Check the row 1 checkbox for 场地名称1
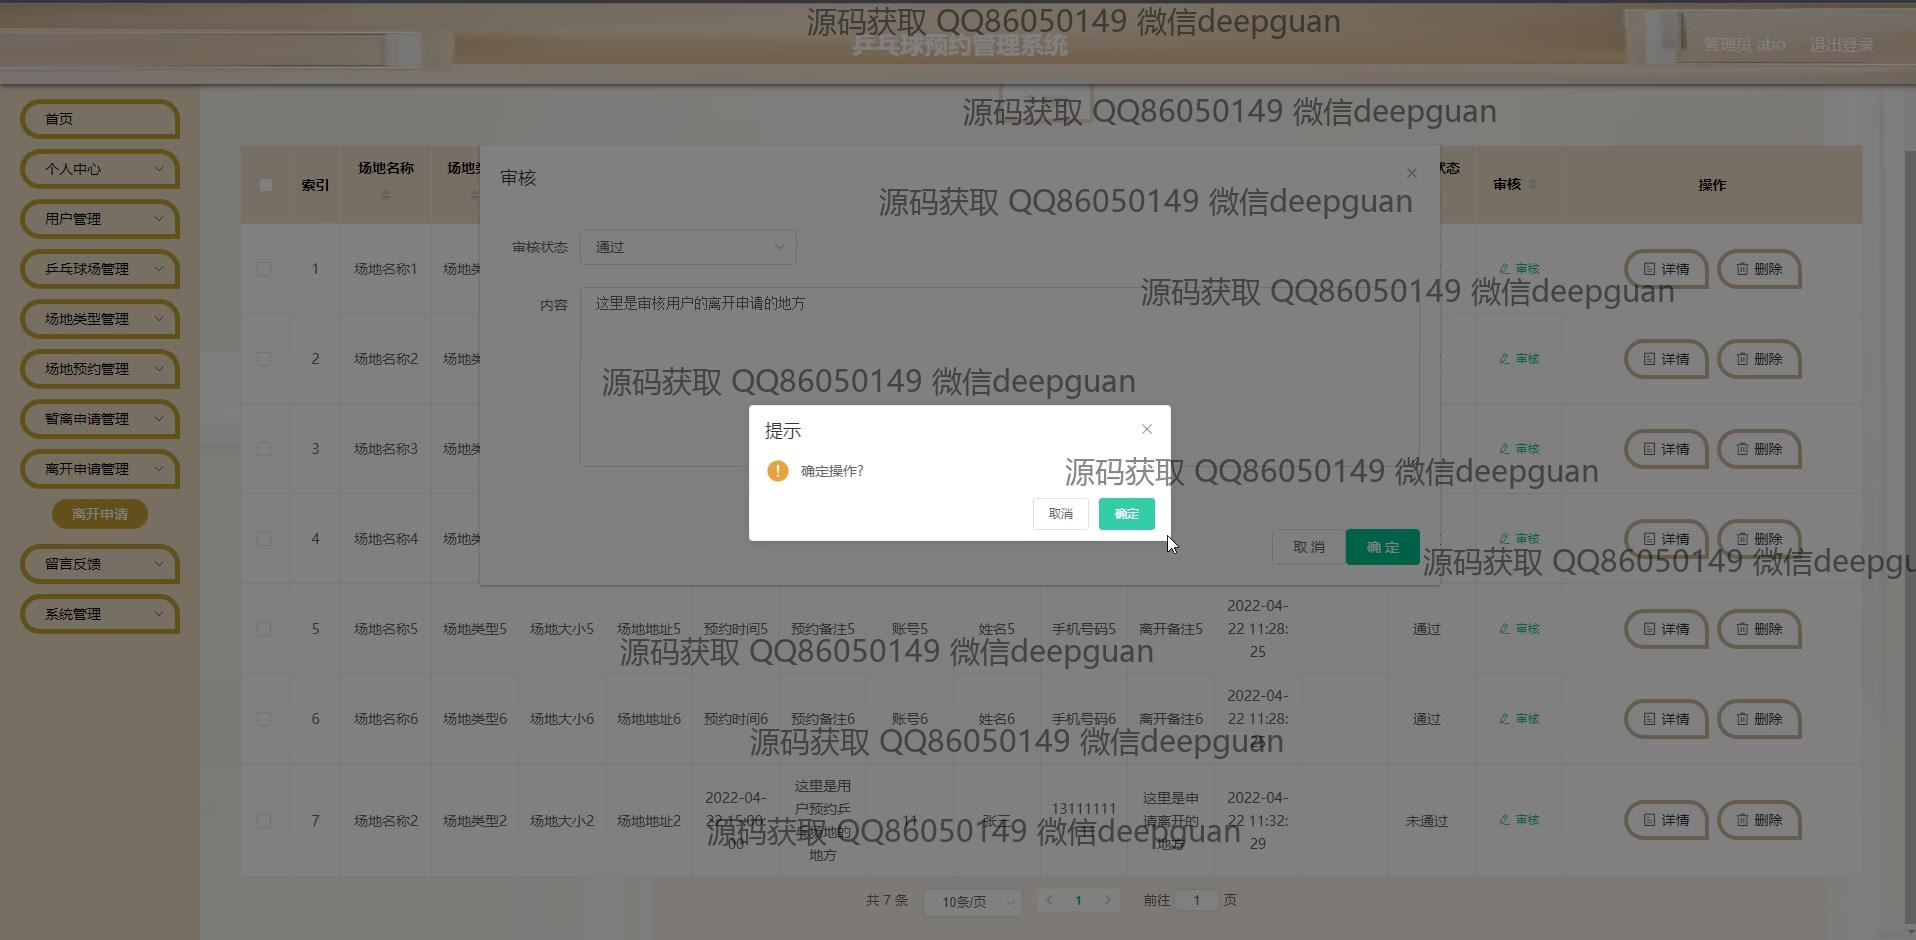Image resolution: width=1916 pixels, height=940 pixels. coord(264,269)
